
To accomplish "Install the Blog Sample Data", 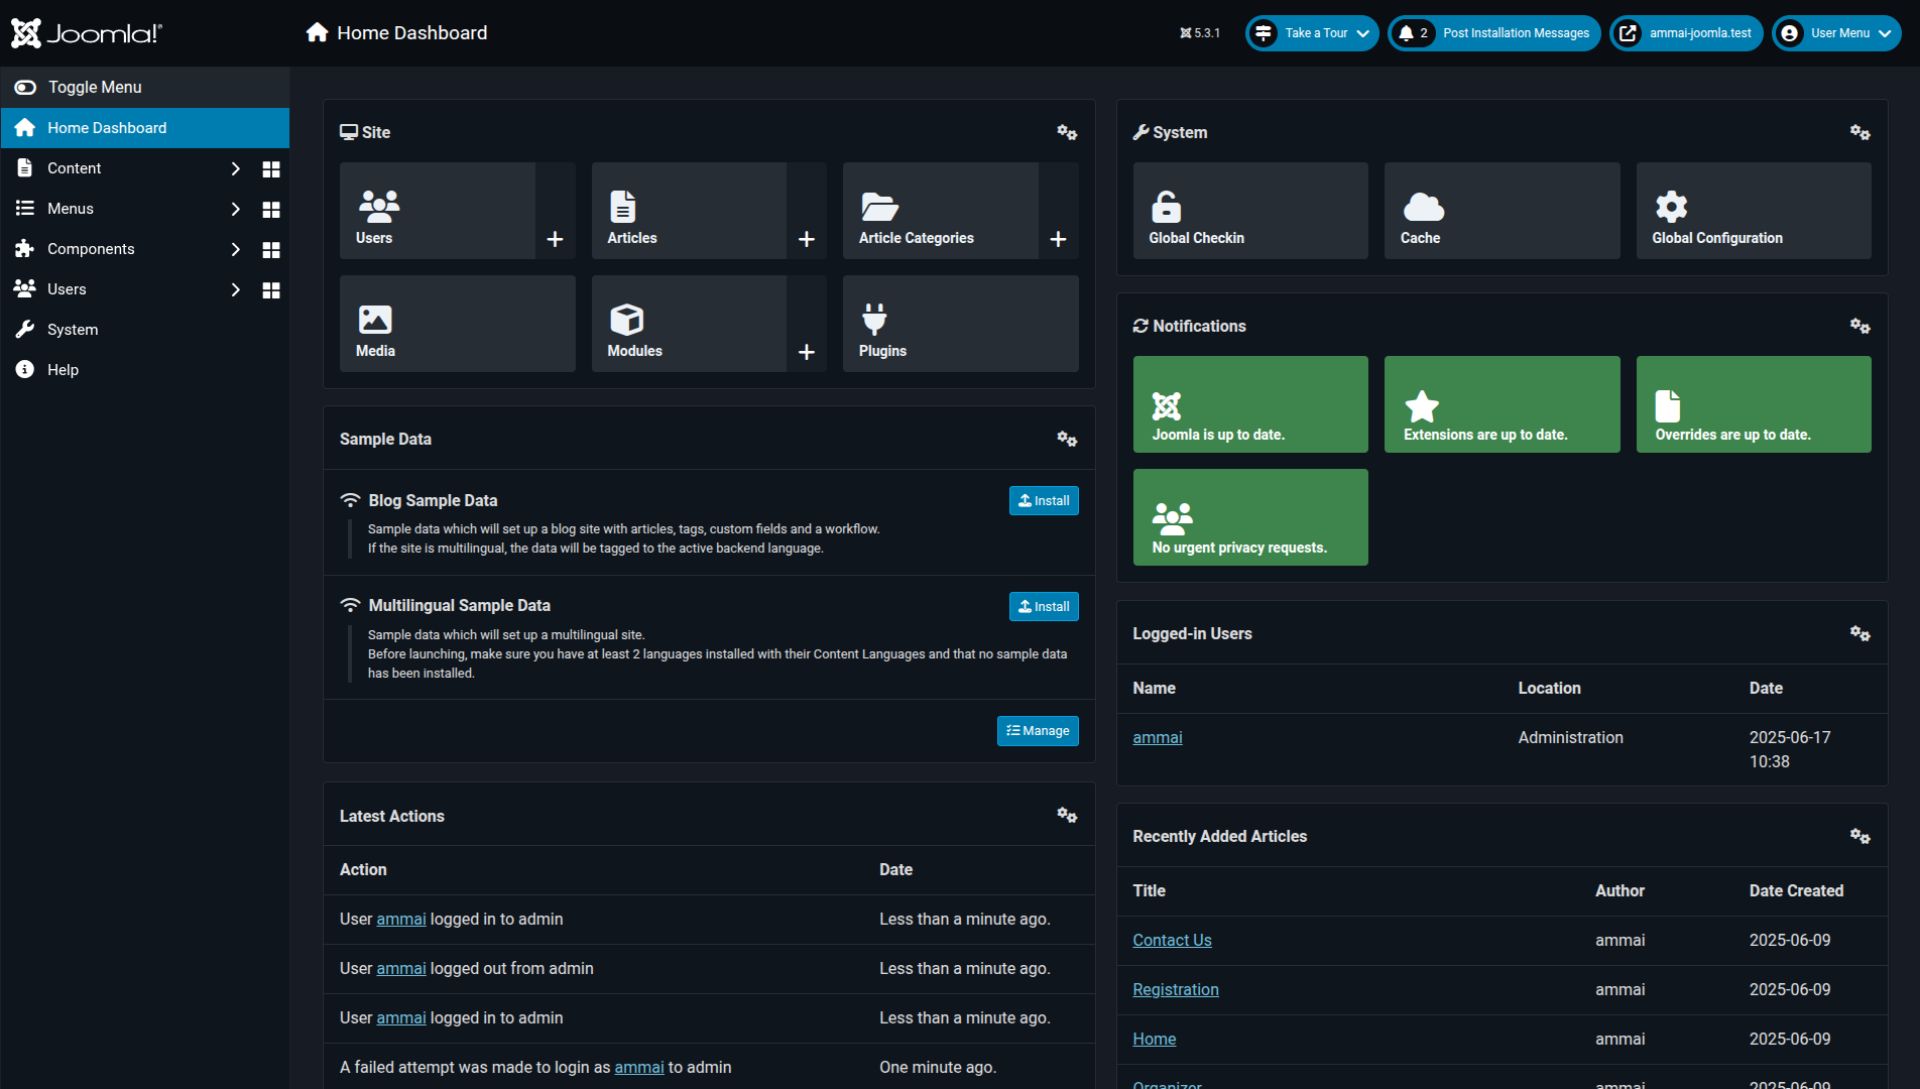I will point(1043,501).
